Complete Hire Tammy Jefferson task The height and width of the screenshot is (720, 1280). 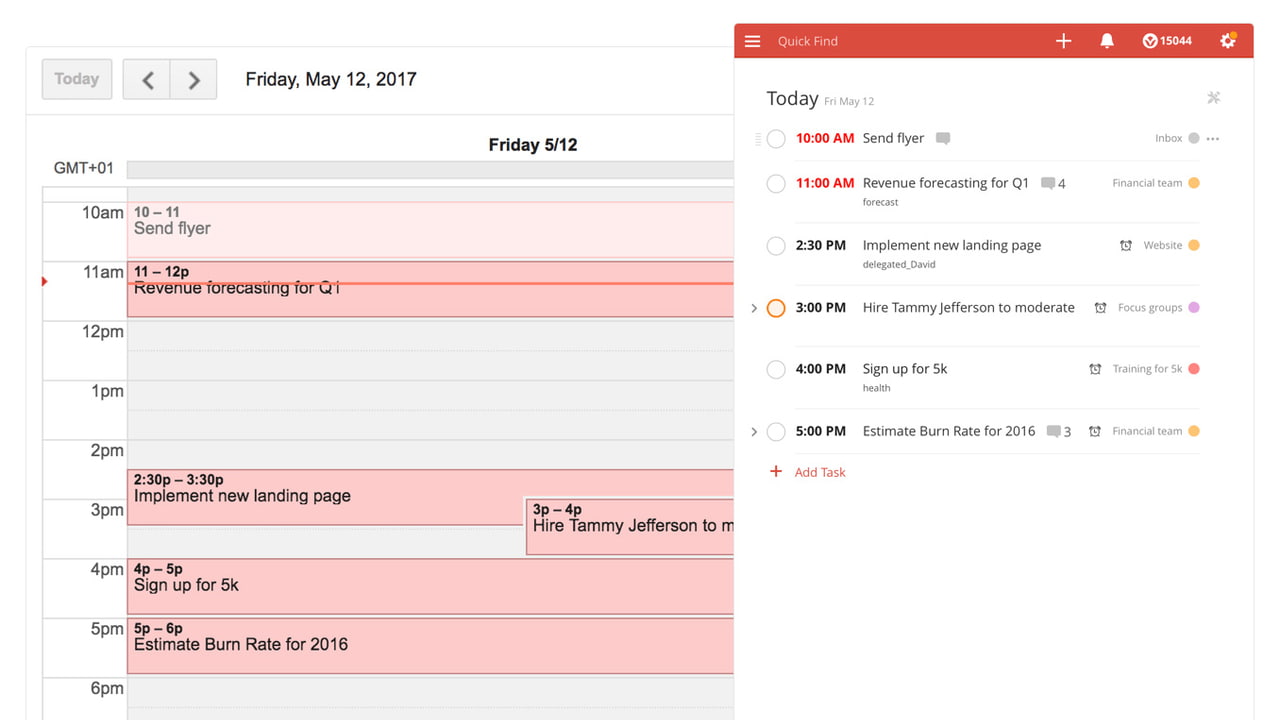tap(776, 308)
